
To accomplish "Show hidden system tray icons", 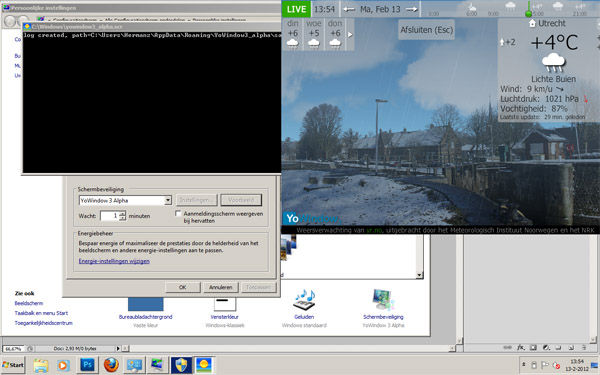I will click(x=524, y=365).
